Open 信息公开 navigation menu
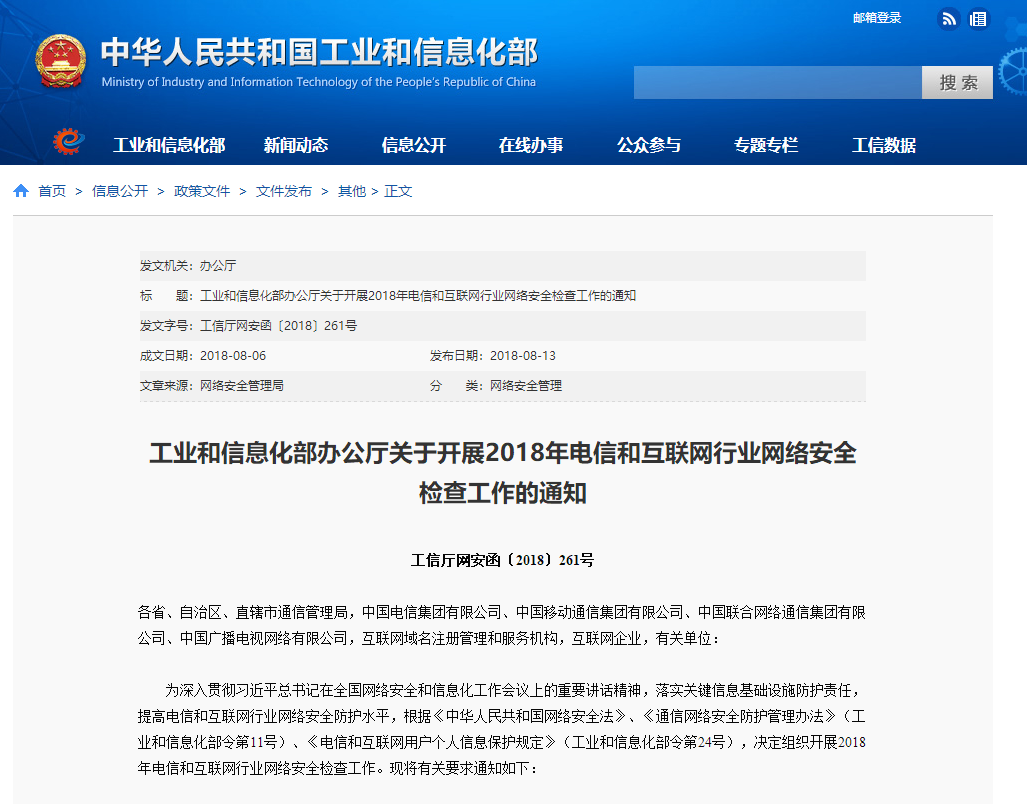1027x804 pixels. 413,145
